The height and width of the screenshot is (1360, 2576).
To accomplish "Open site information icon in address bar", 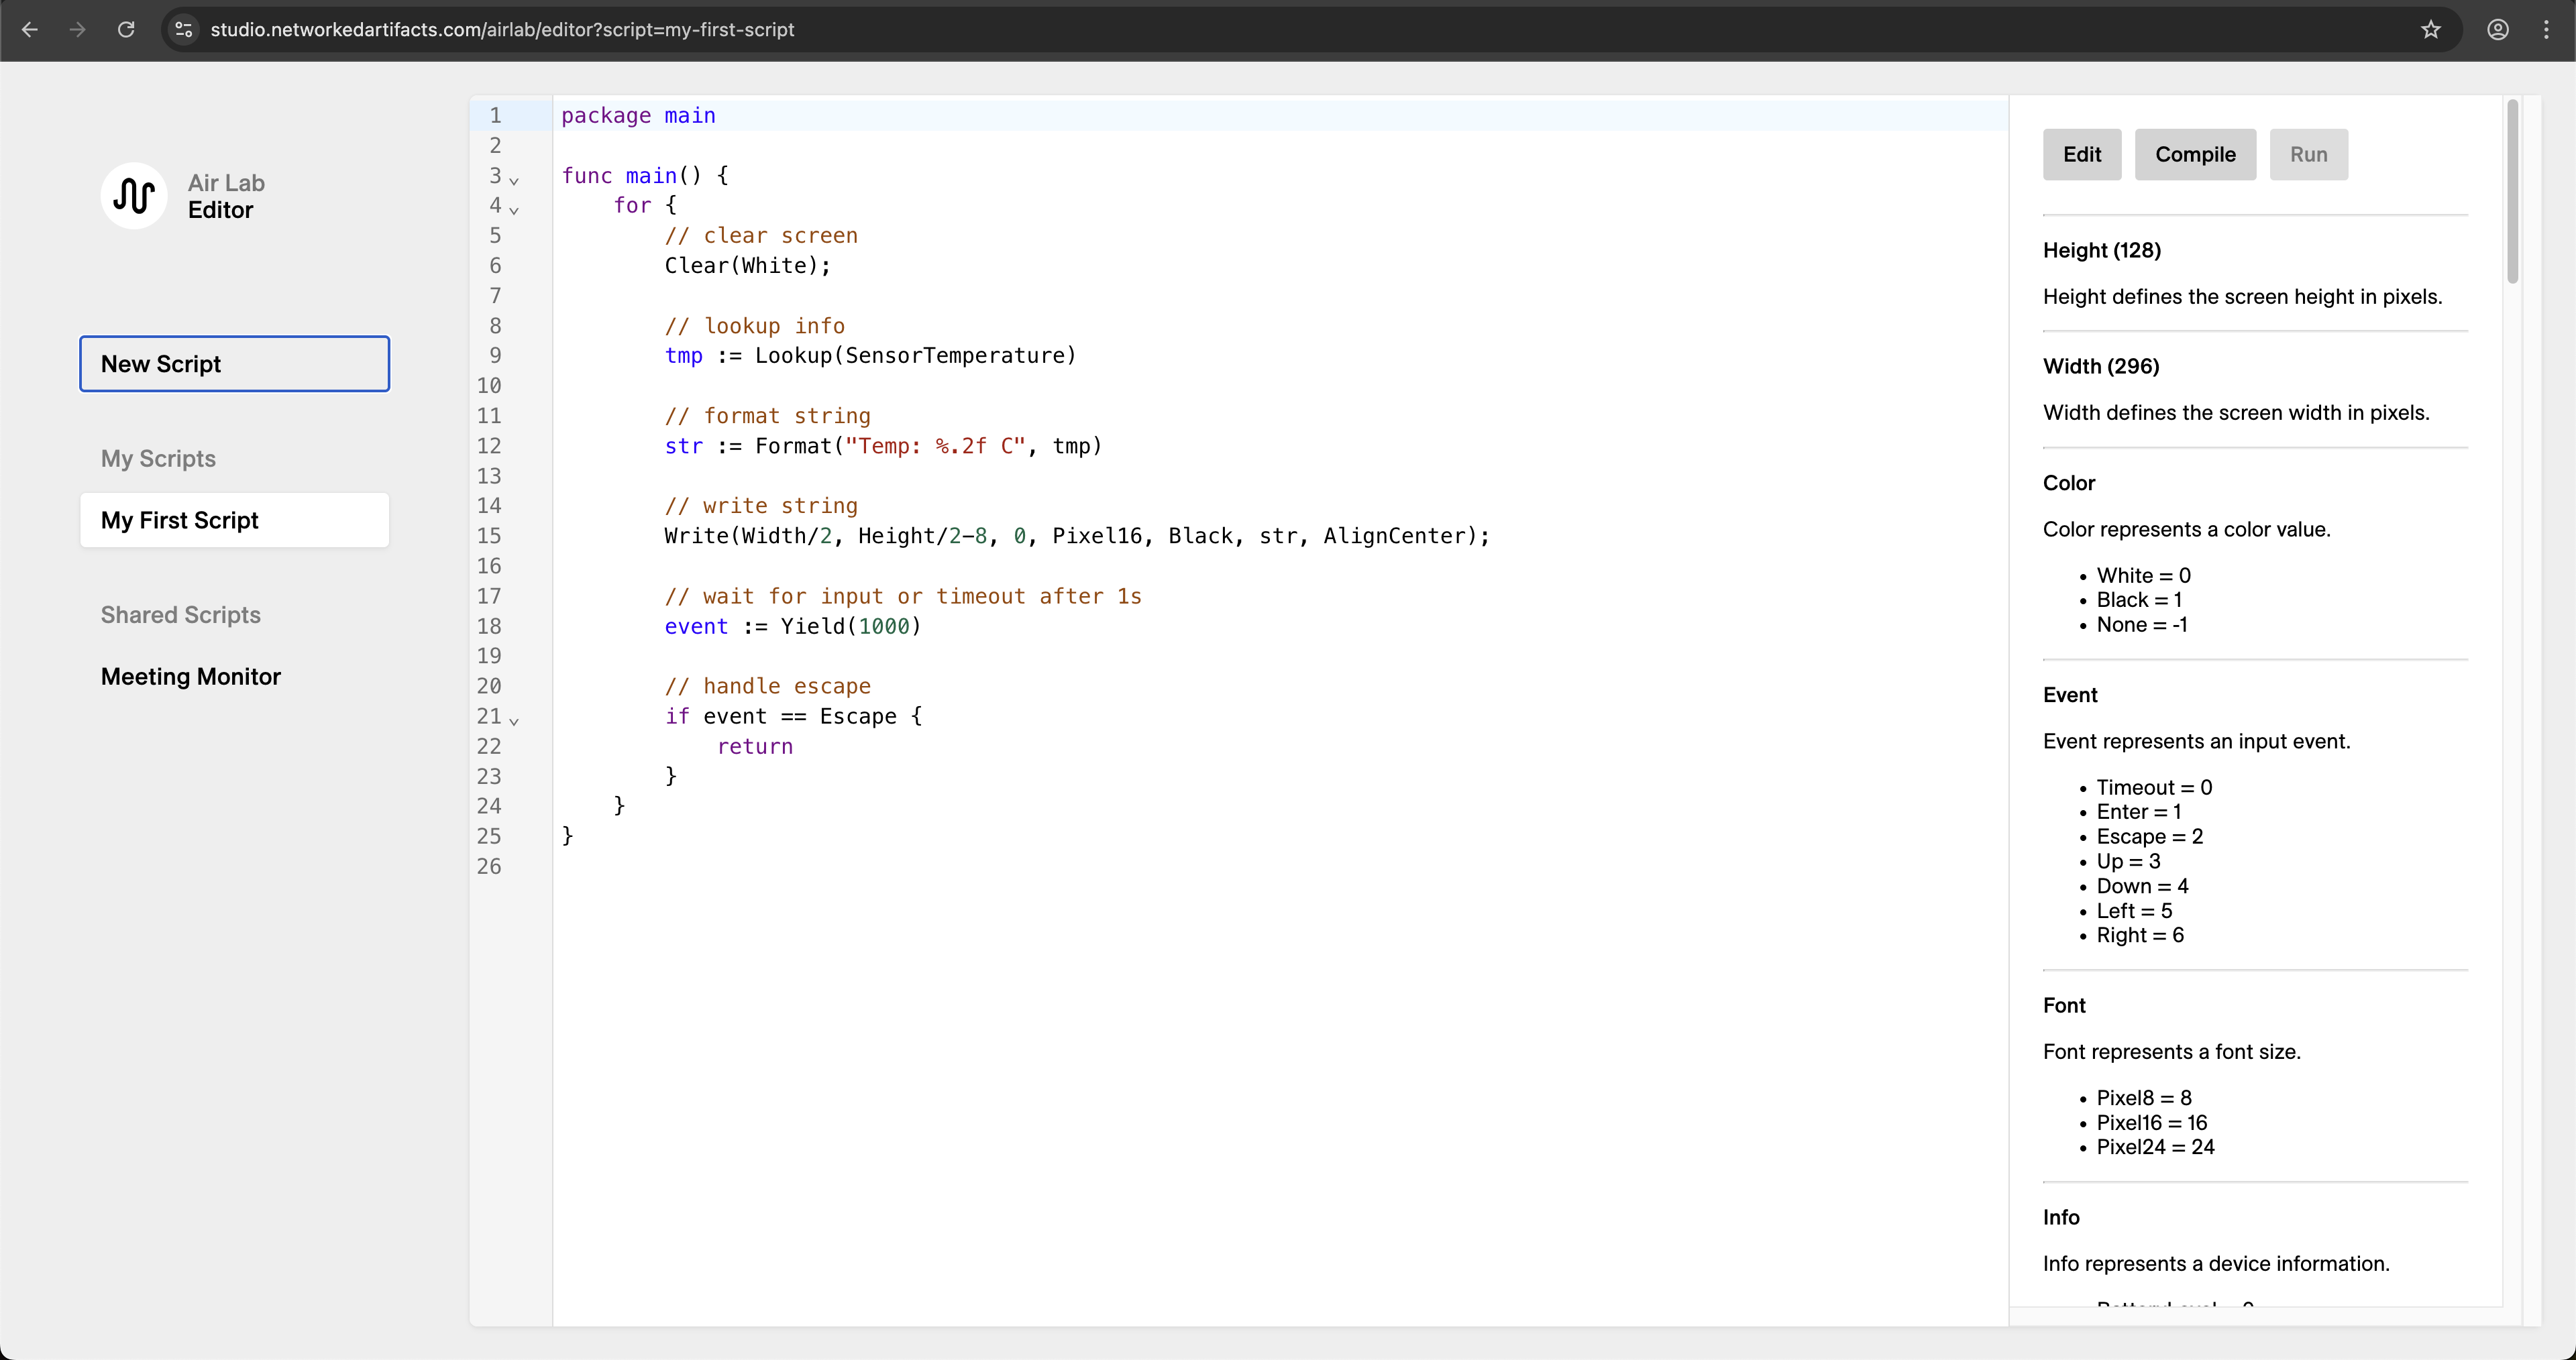I will (184, 30).
